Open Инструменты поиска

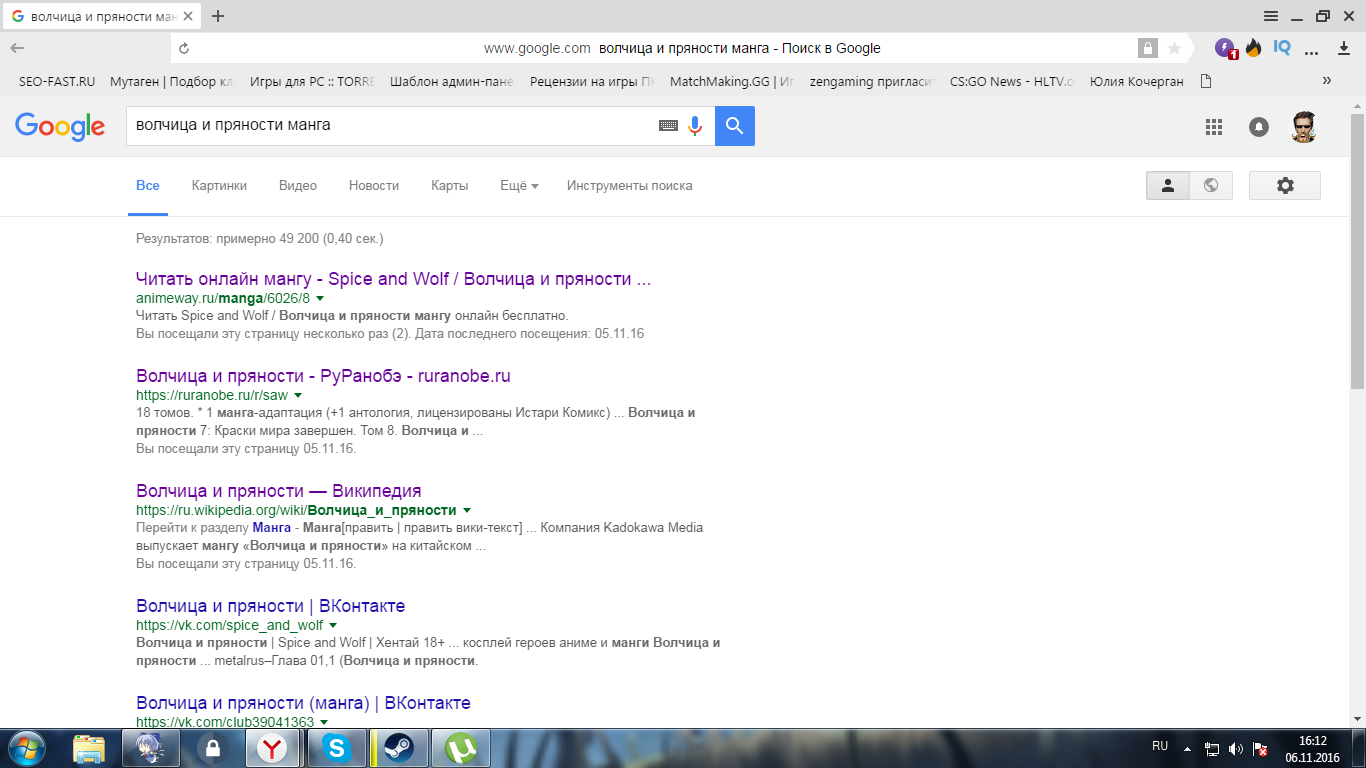630,186
